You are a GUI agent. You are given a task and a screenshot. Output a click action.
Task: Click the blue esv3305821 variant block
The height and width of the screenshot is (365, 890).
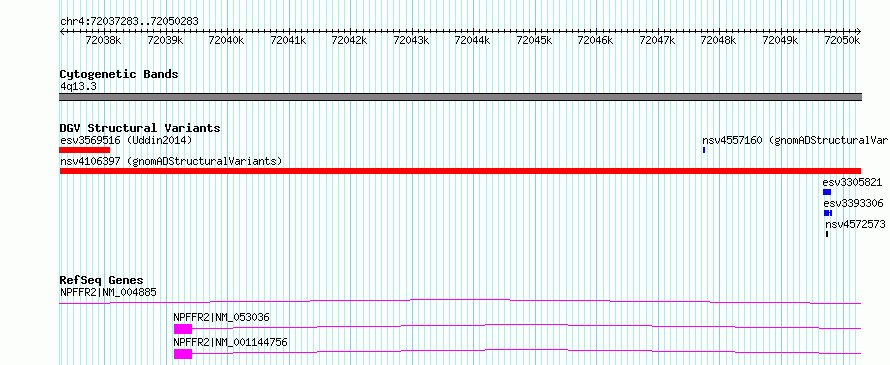coord(827,192)
